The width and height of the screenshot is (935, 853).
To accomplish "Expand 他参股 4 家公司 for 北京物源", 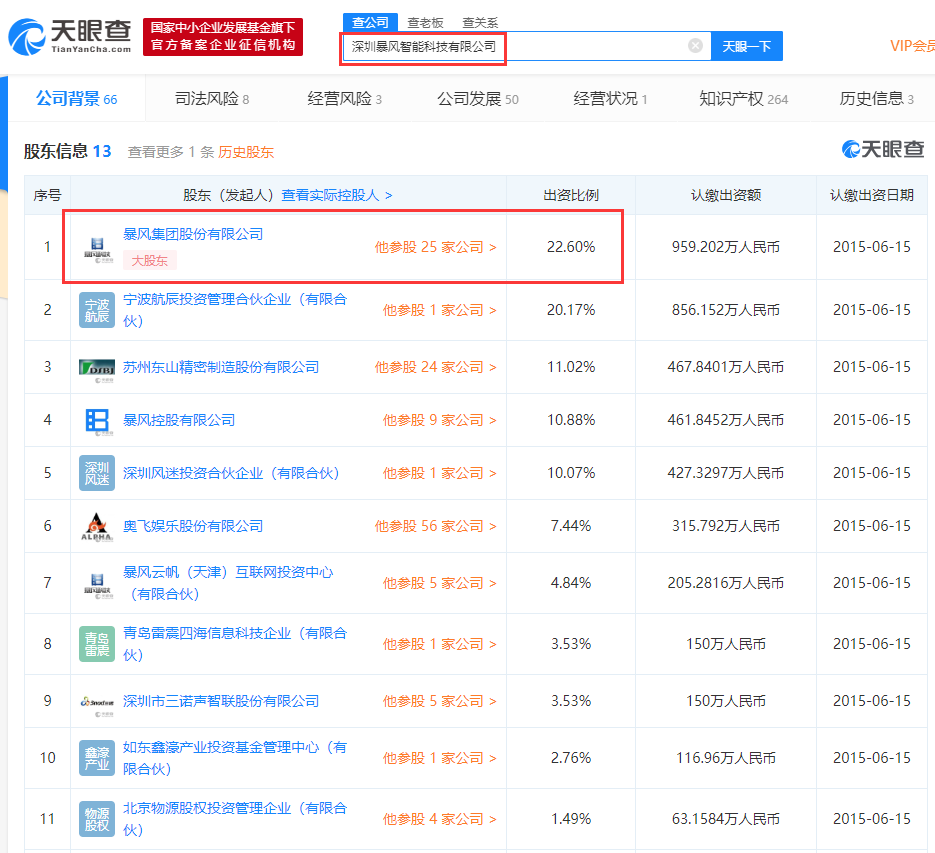I will [439, 819].
